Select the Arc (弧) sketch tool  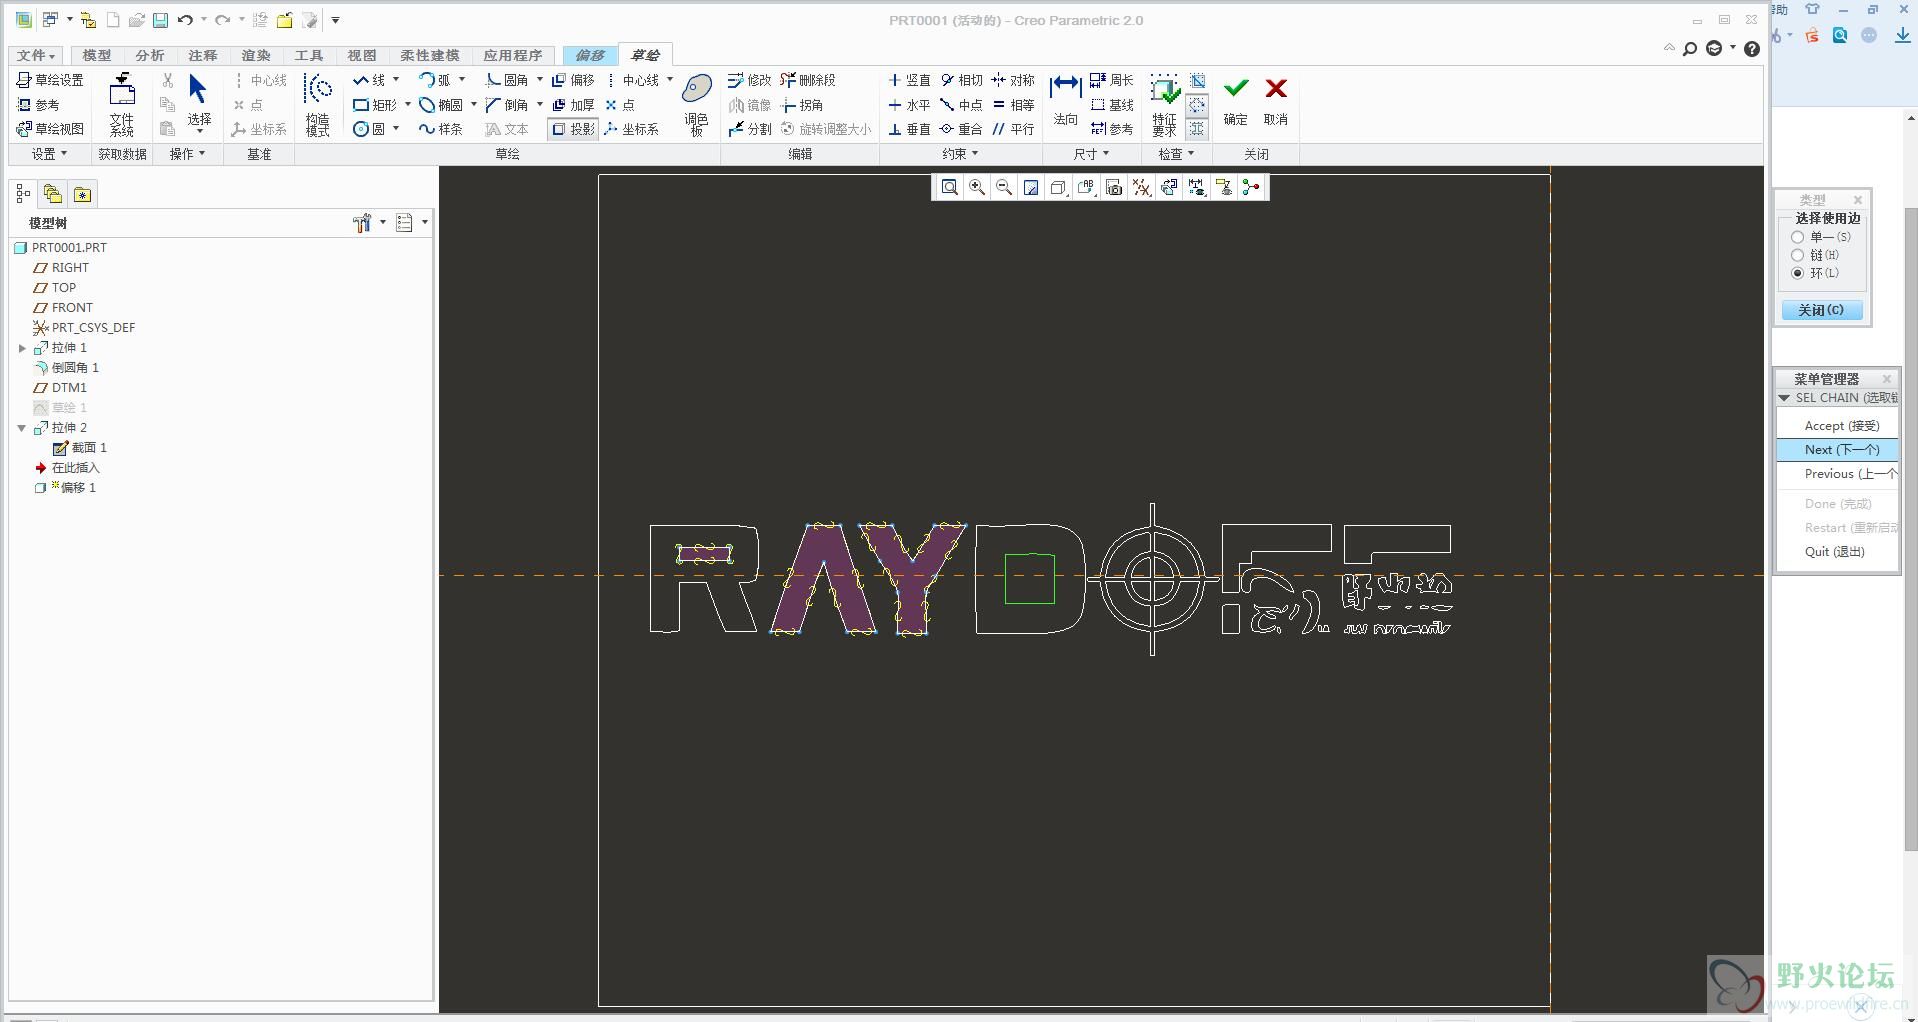point(435,80)
